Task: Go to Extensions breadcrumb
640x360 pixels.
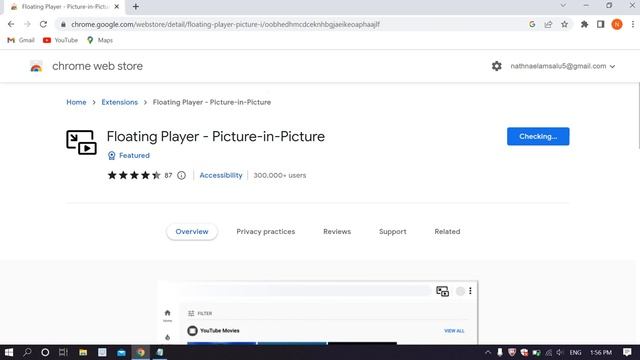Action: click(120, 102)
